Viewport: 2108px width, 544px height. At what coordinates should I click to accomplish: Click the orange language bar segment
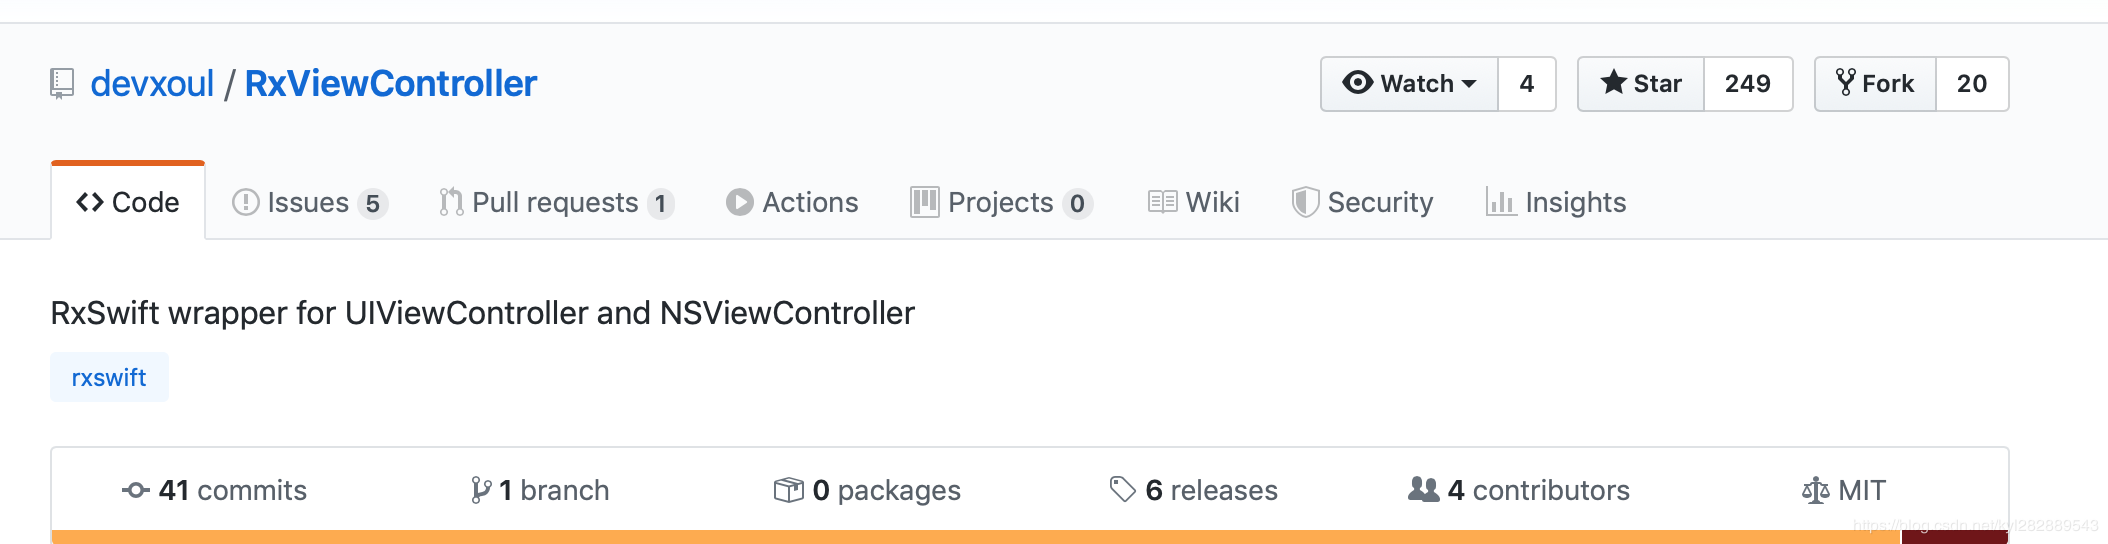pyautogui.click(x=976, y=537)
